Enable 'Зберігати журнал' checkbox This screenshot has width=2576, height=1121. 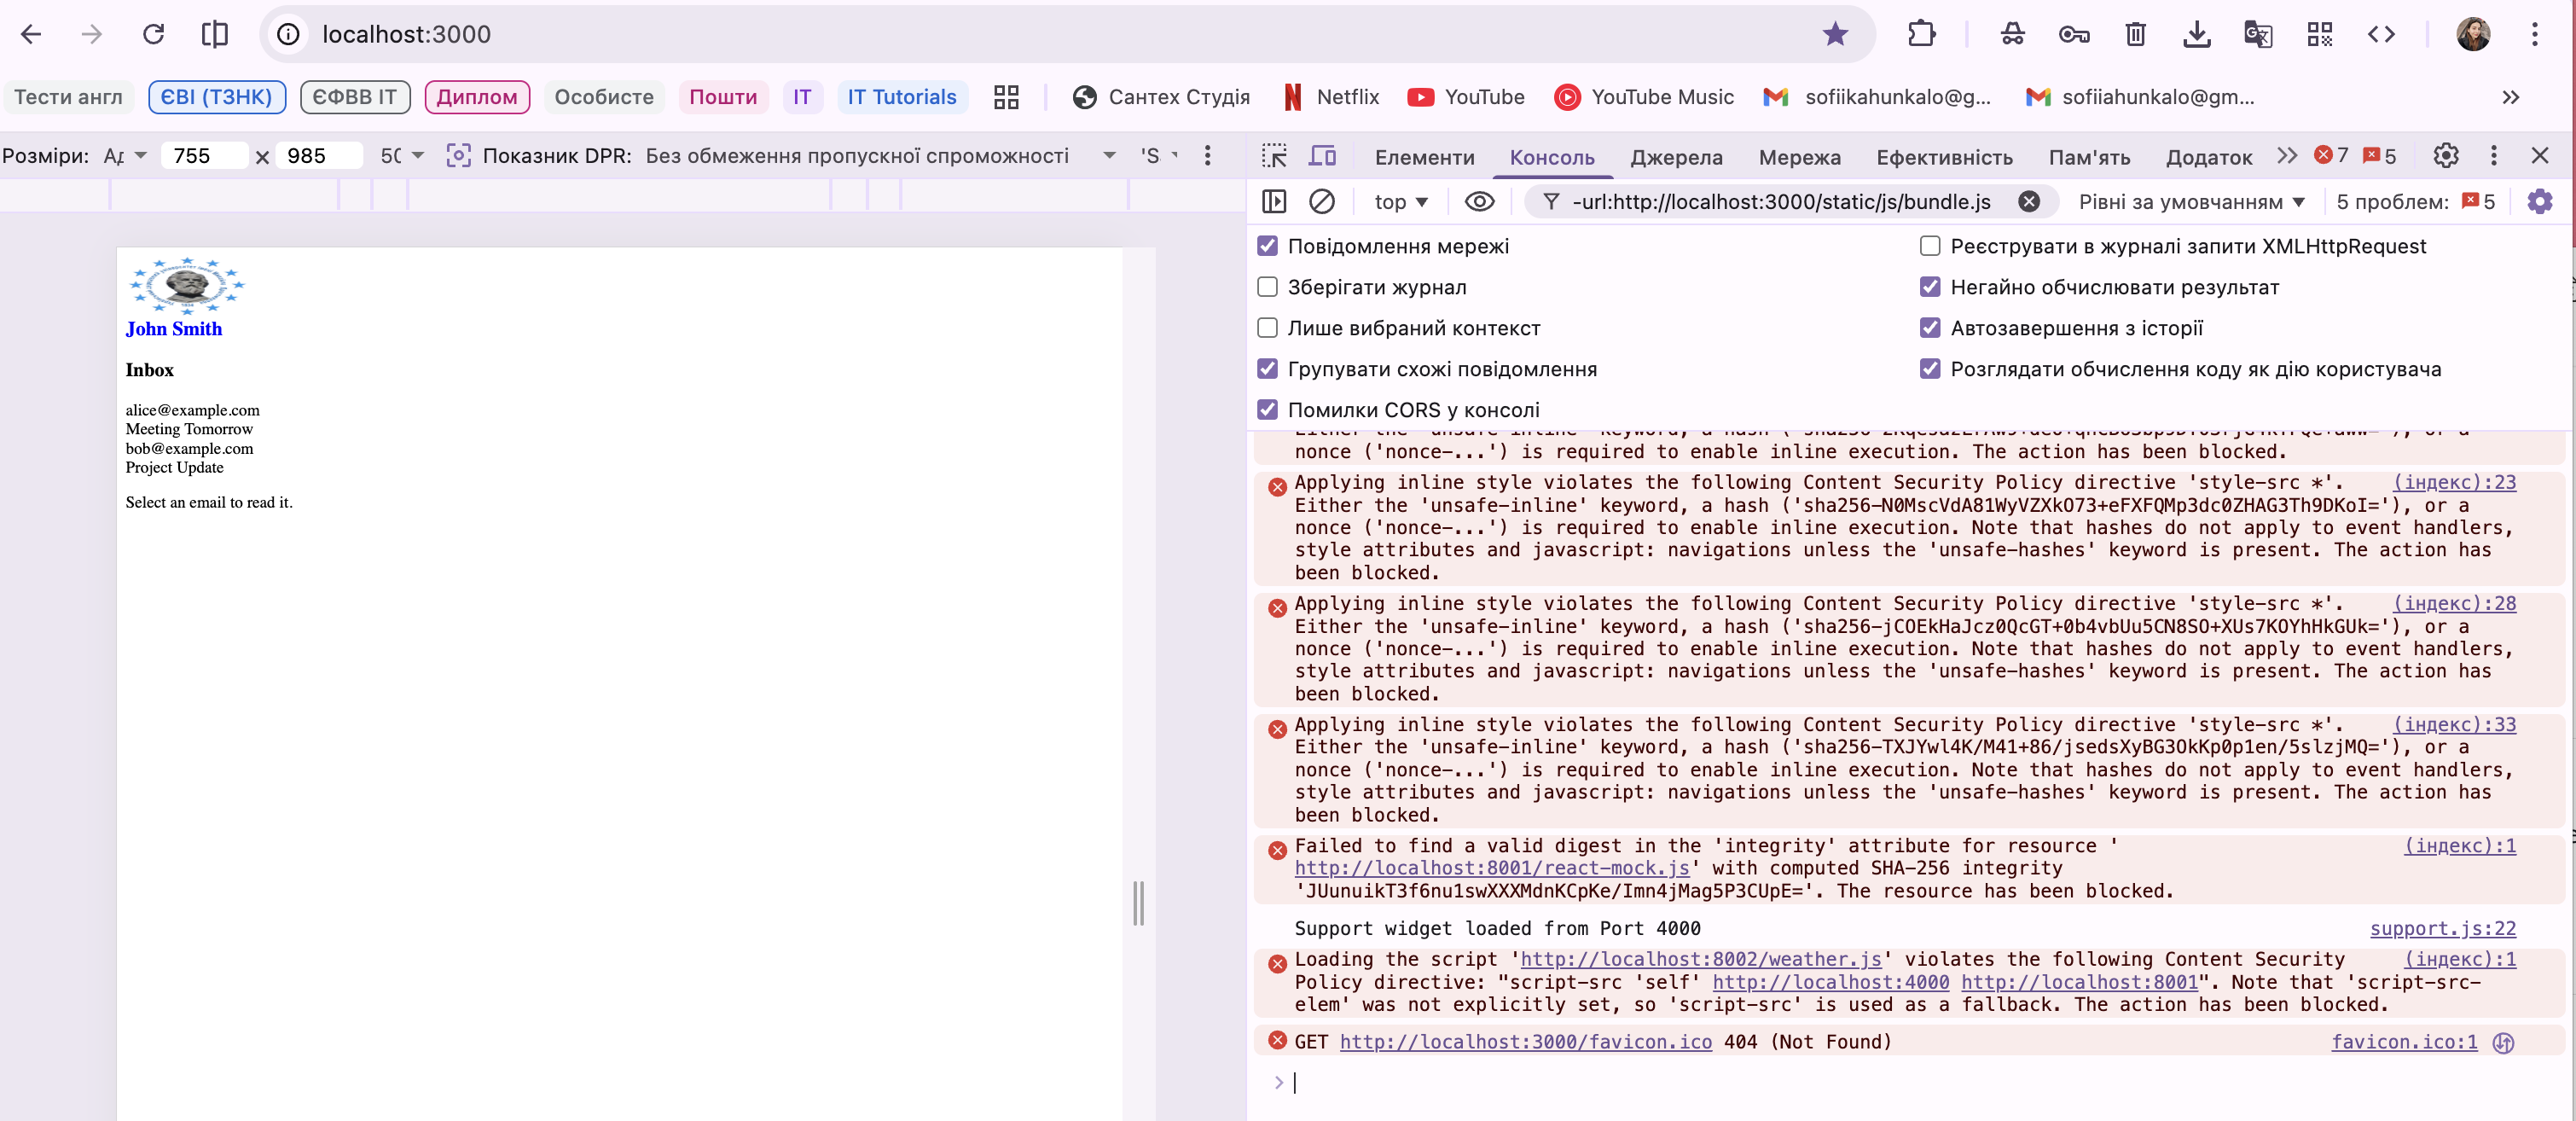pos(1267,287)
